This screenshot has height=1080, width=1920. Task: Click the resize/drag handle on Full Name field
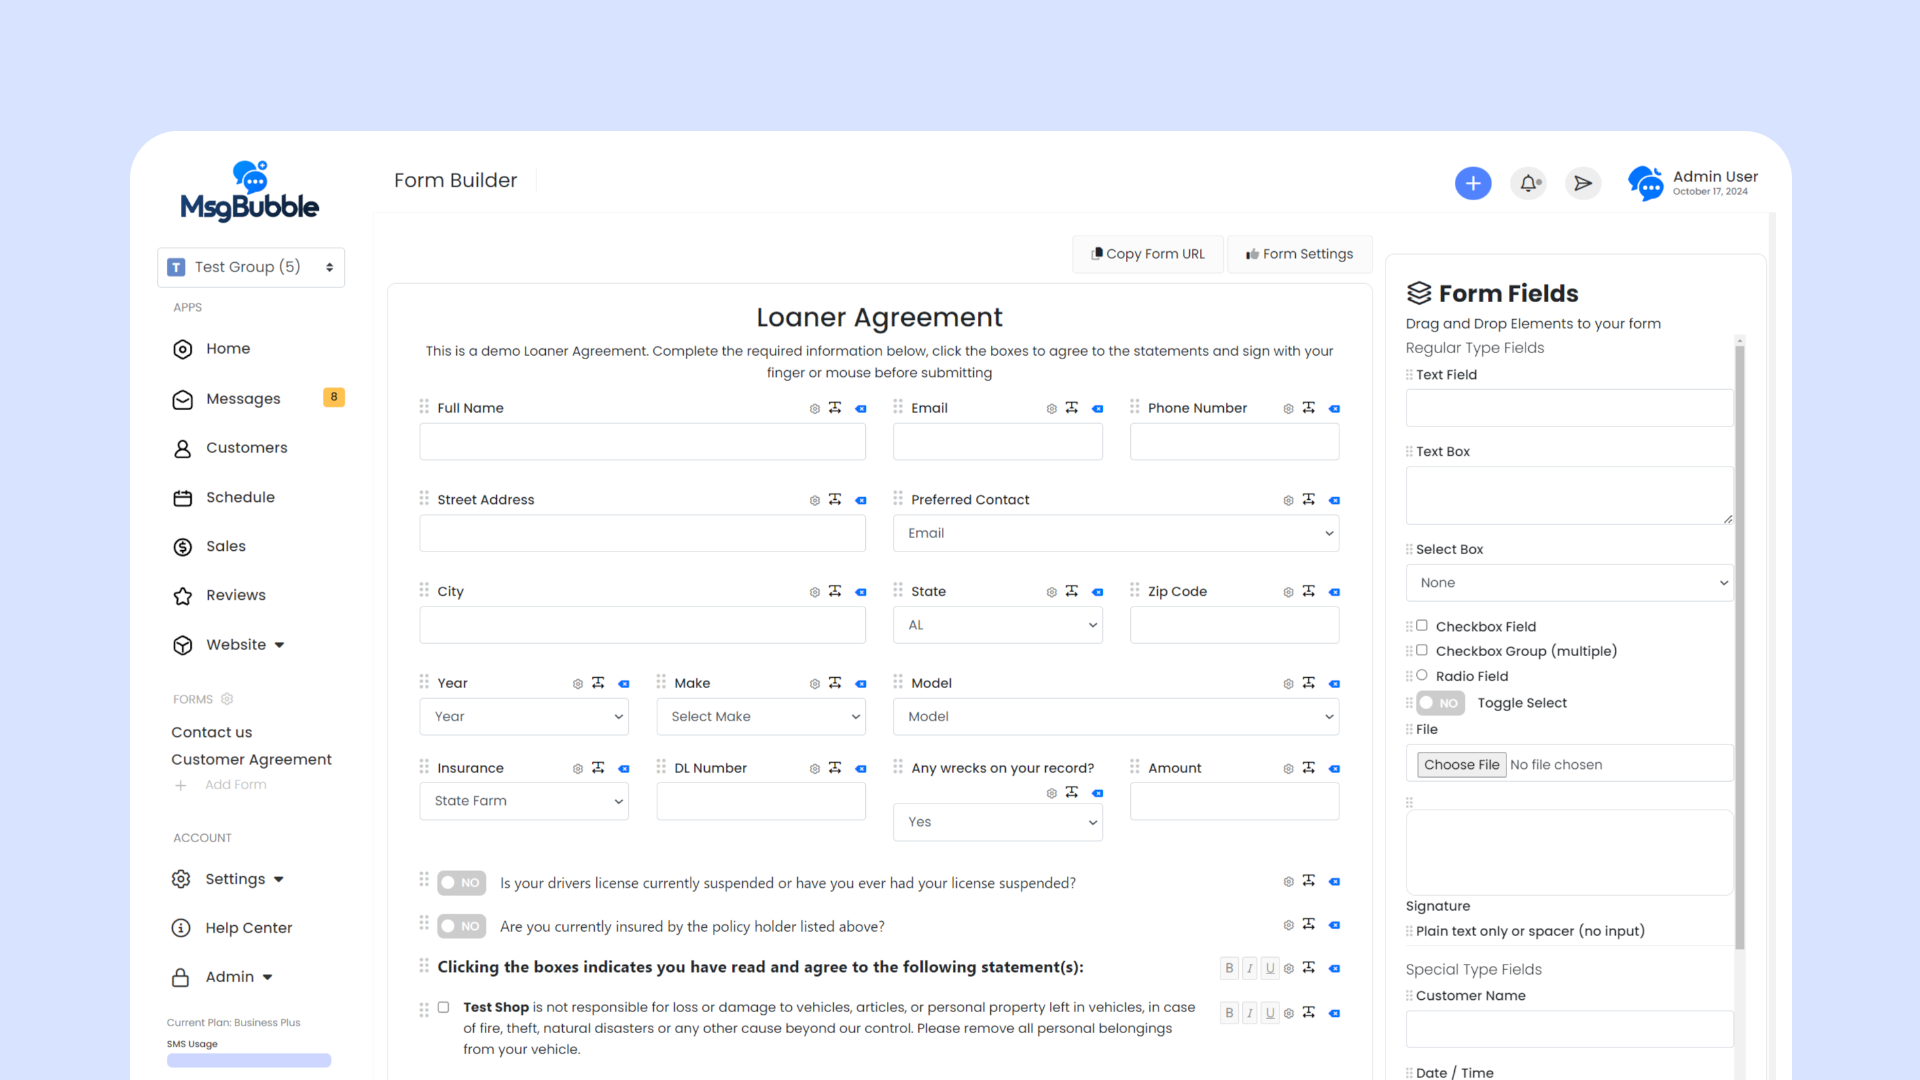(x=836, y=407)
